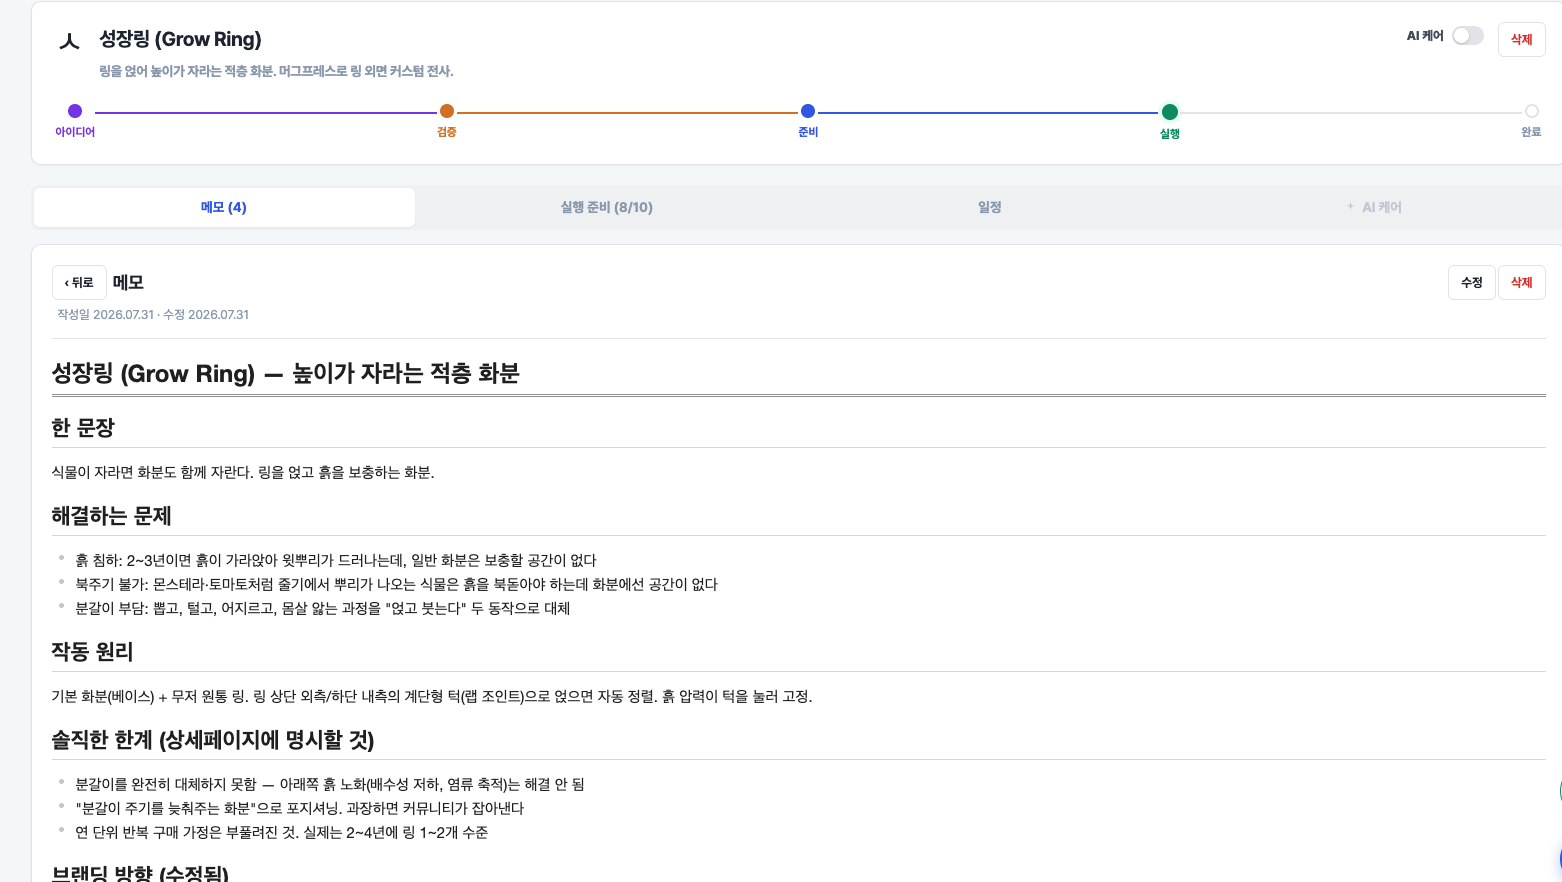Click the 아이디어 stage label
Viewport: 1562px width, 882px height.
75,132
